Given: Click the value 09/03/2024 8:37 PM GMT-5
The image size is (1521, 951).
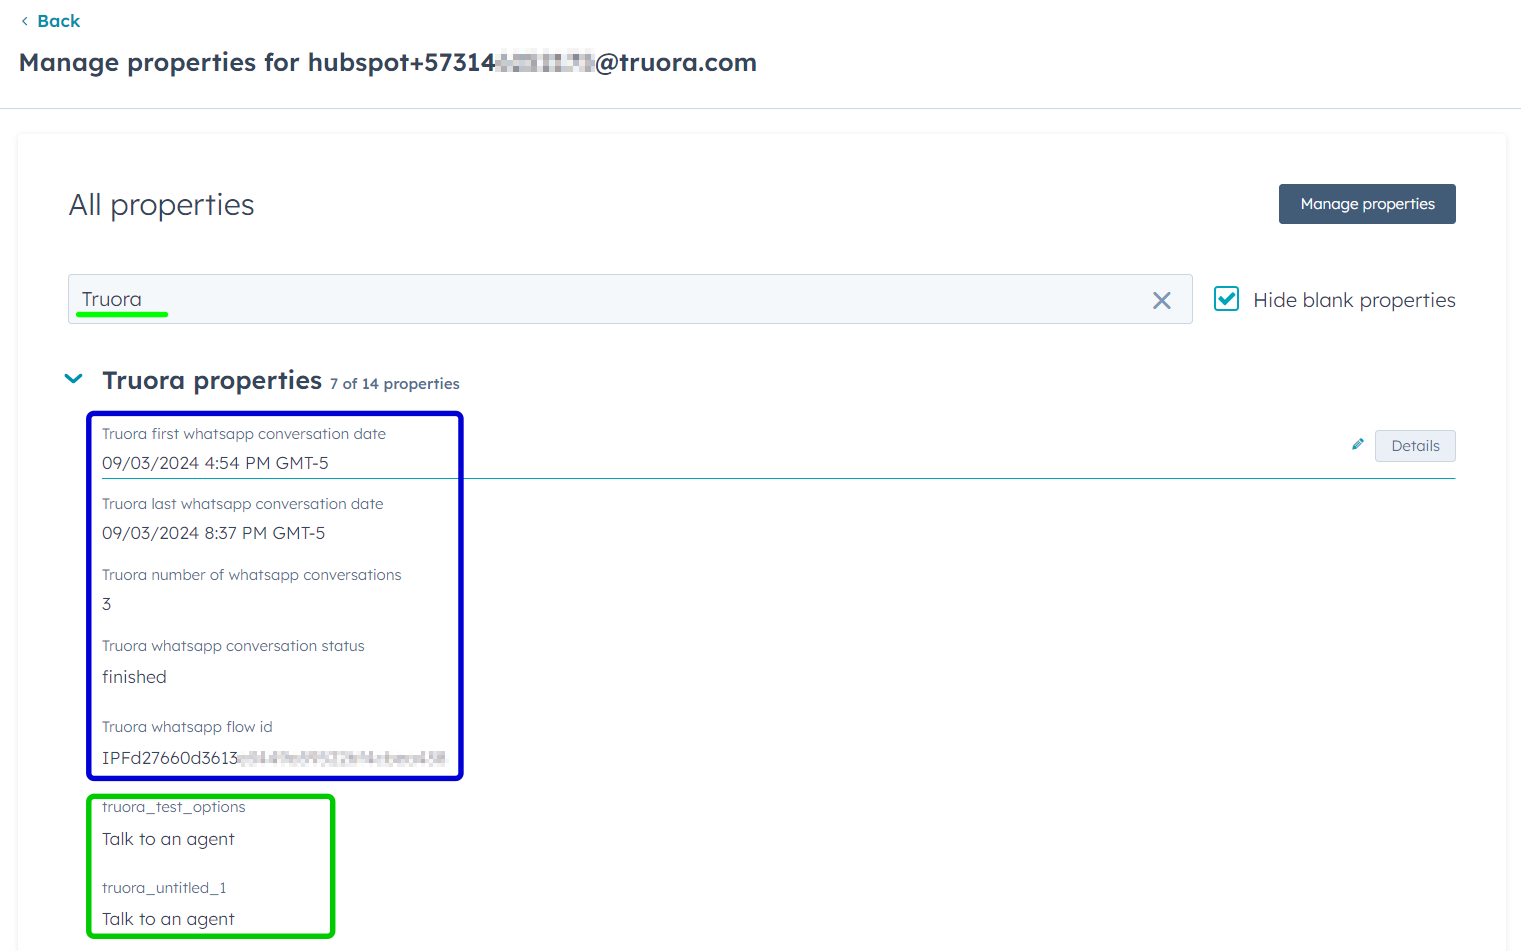Looking at the screenshot, I should click(x=213, y=533).
